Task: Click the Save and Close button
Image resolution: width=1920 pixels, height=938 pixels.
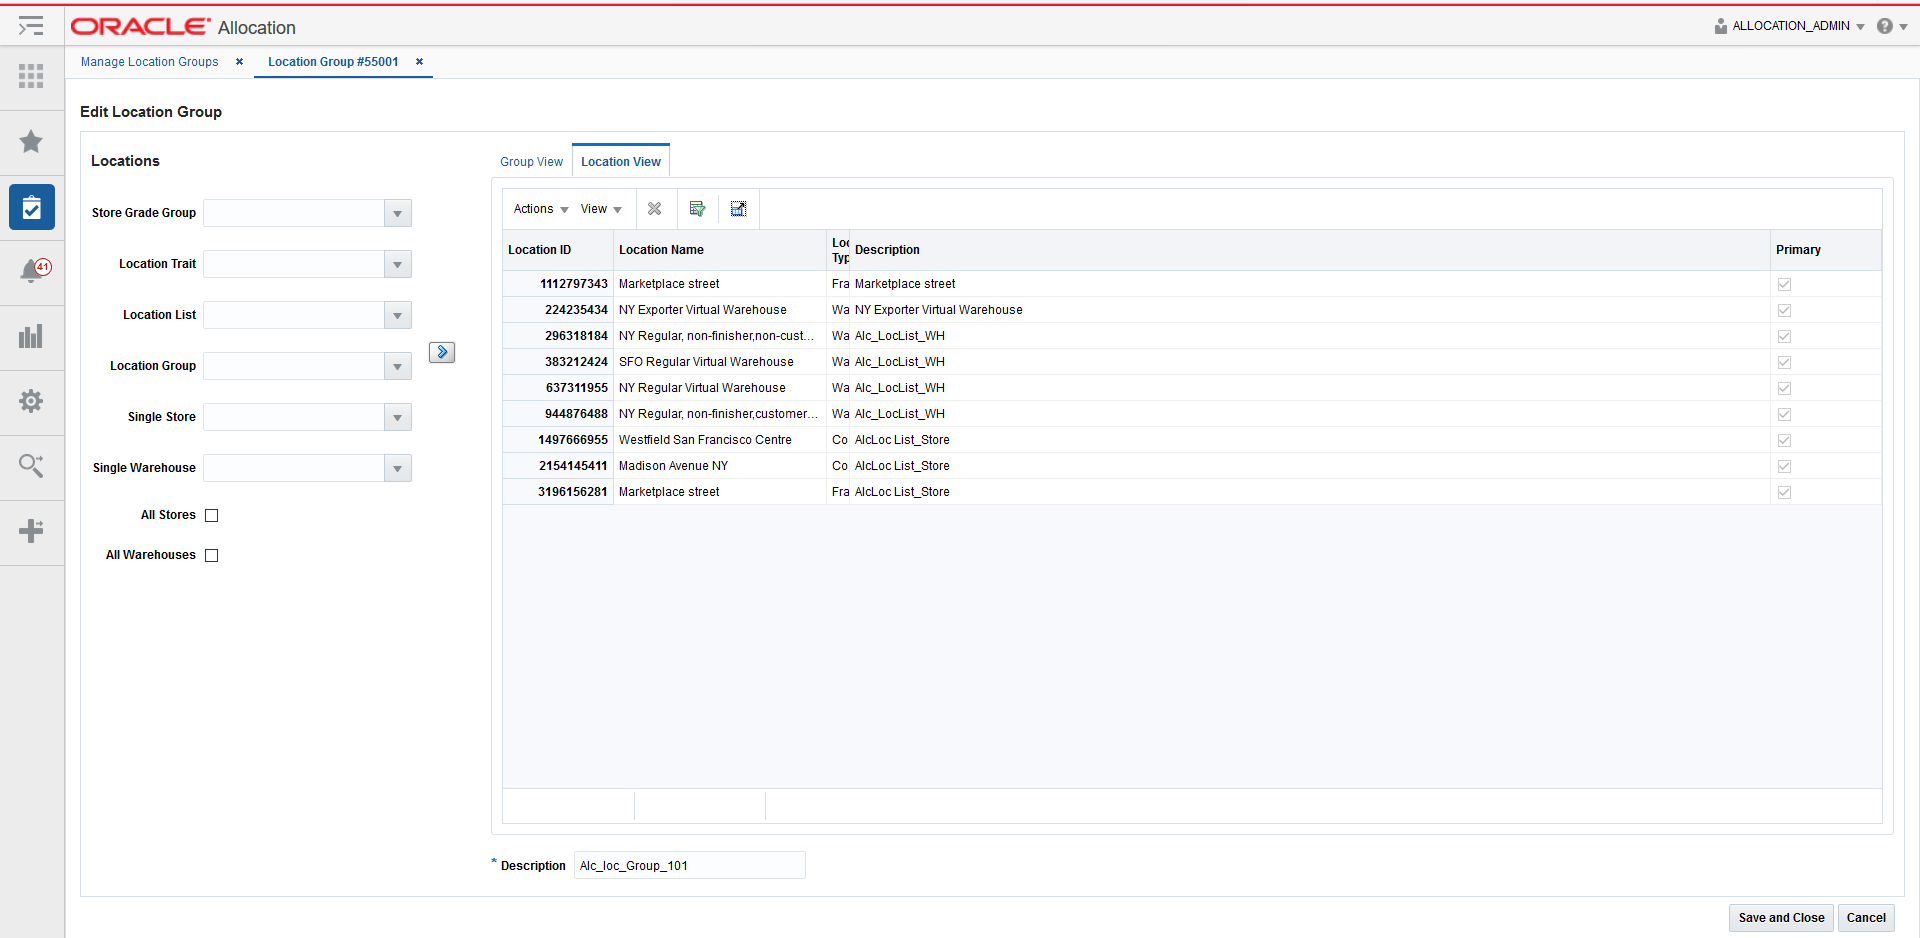Action: pos(1781,918)
